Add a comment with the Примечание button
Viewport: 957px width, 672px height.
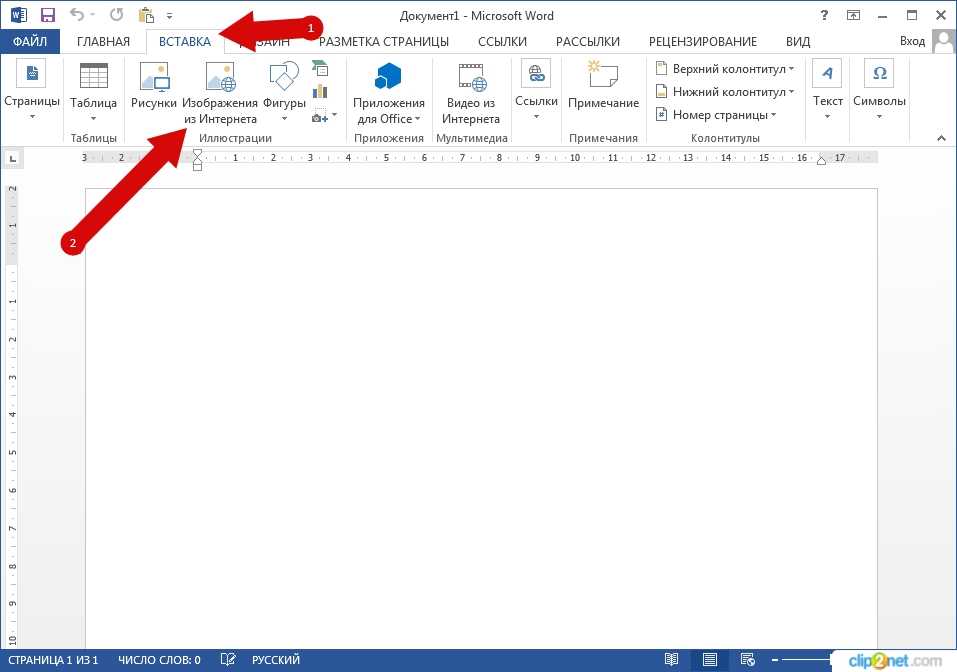603,85
